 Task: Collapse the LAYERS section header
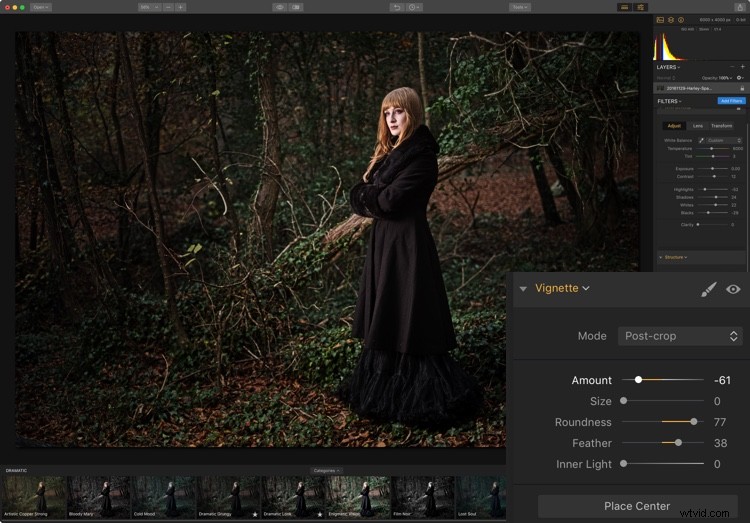668,67
